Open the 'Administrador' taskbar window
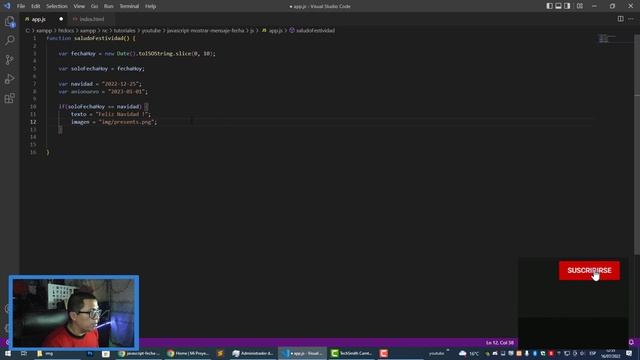 (x=253, y=353)
